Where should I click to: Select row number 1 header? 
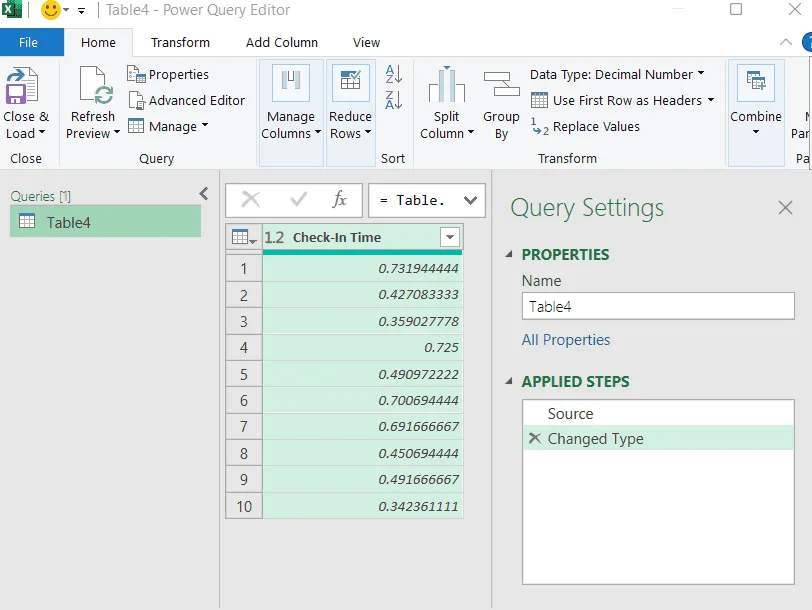pyautogui.click(x=244, y=269)
